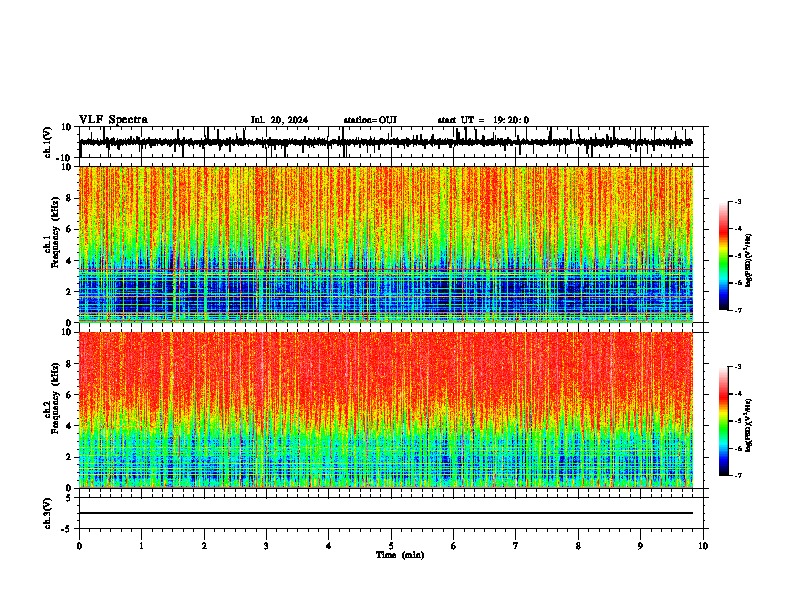792x612 pixels.
Task: Click the "-5" tick on ch.3 voltage axis
Action: [67, 529]
